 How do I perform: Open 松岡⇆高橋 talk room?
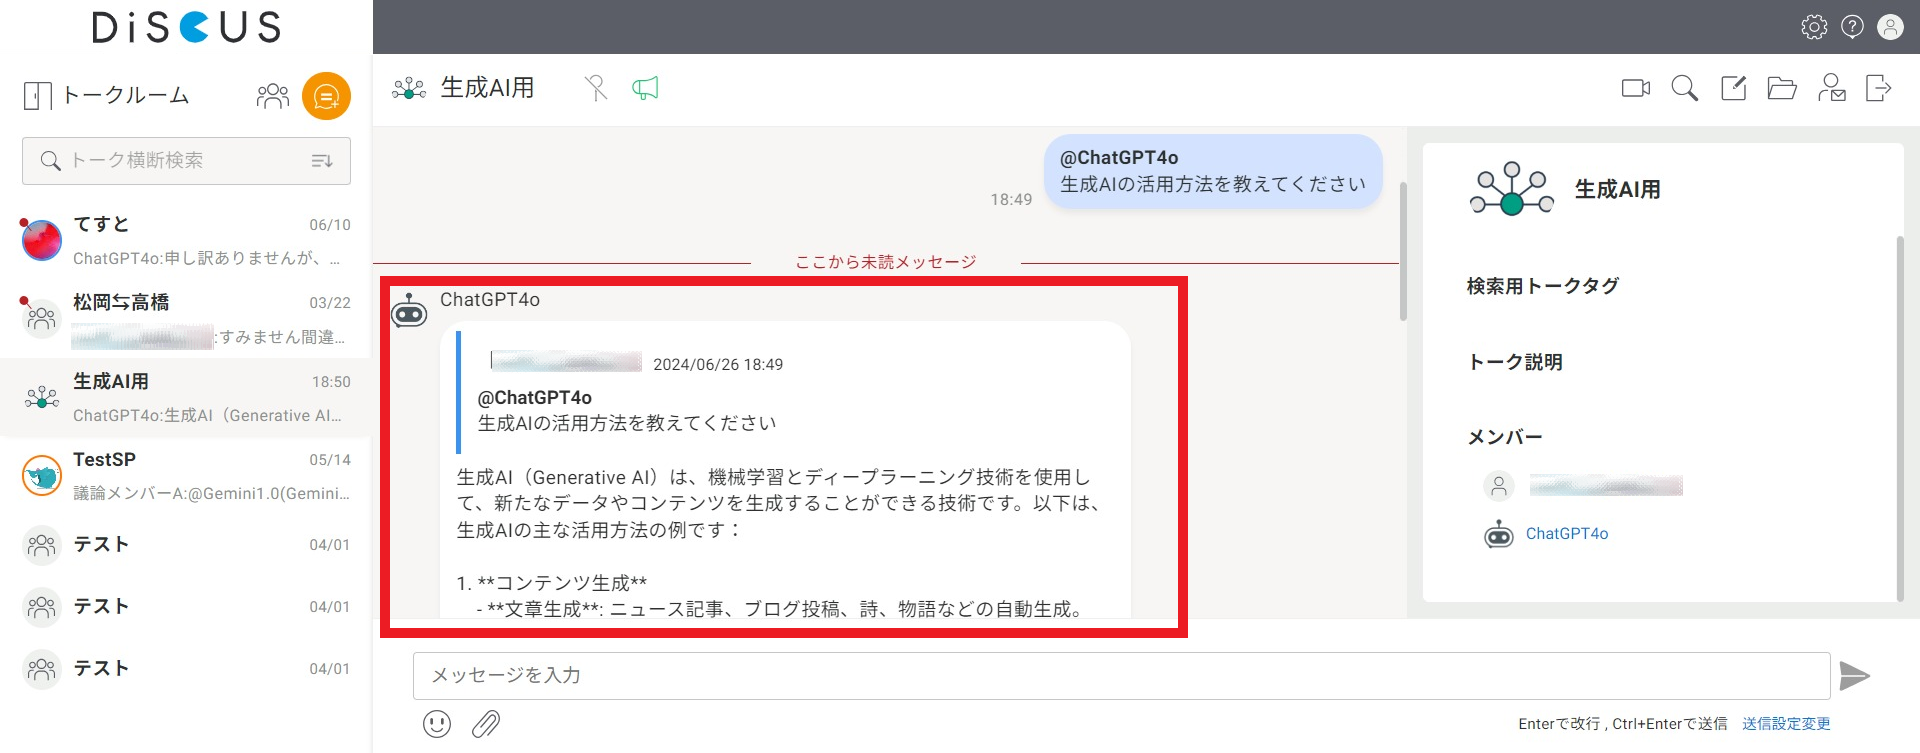point(186,319)
